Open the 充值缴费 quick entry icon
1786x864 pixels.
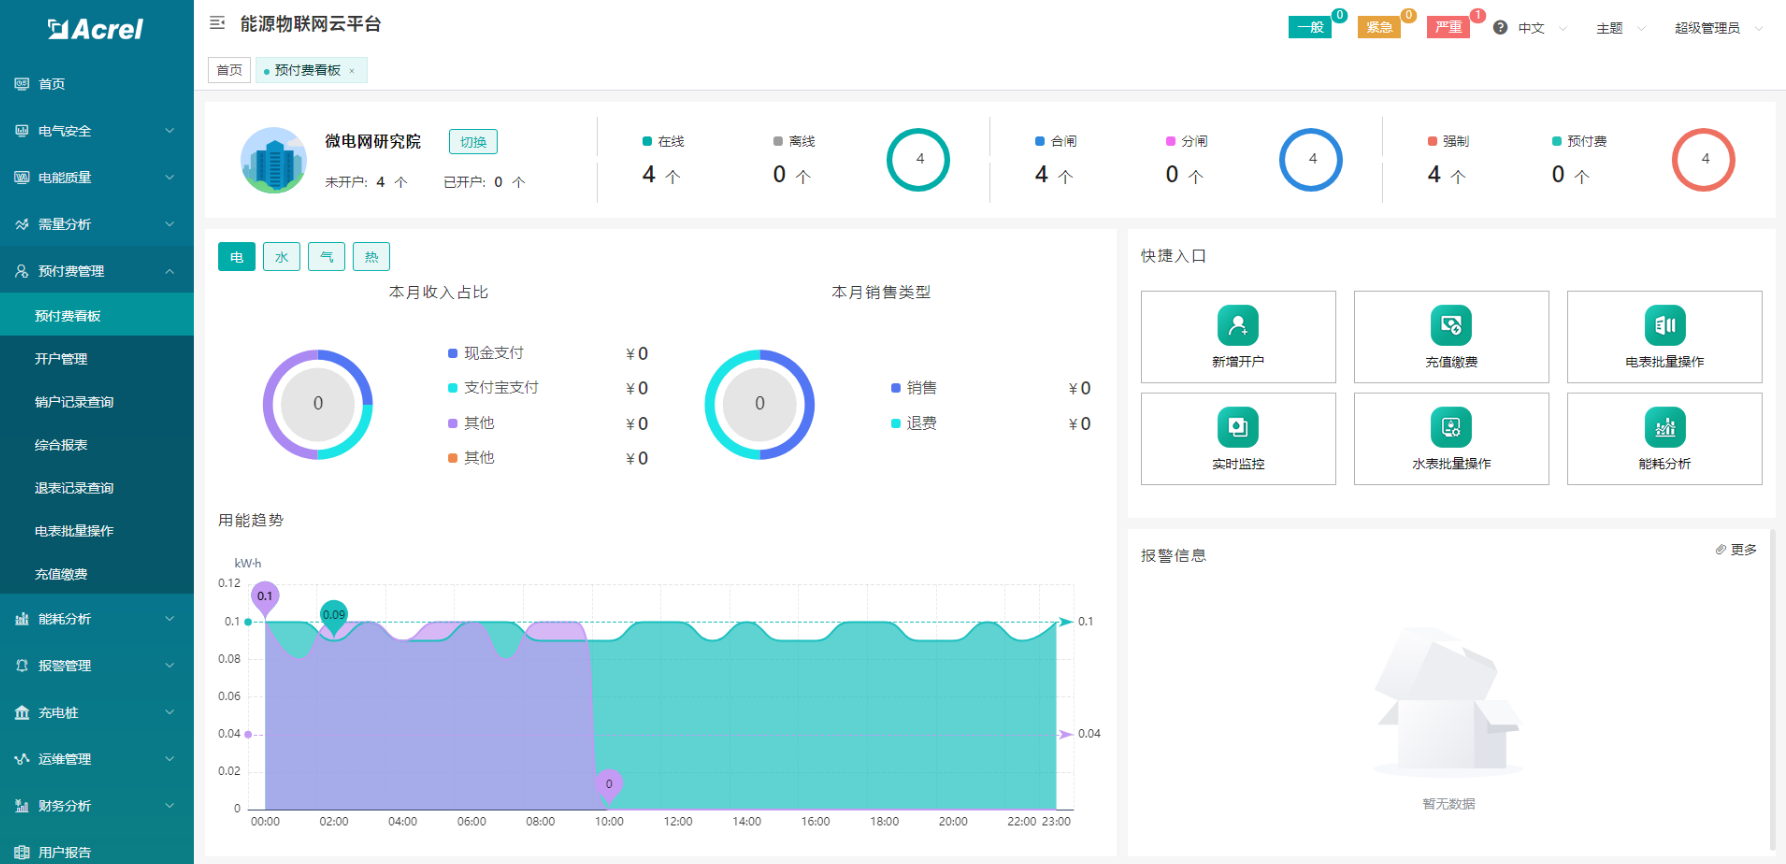(1450, 326)
